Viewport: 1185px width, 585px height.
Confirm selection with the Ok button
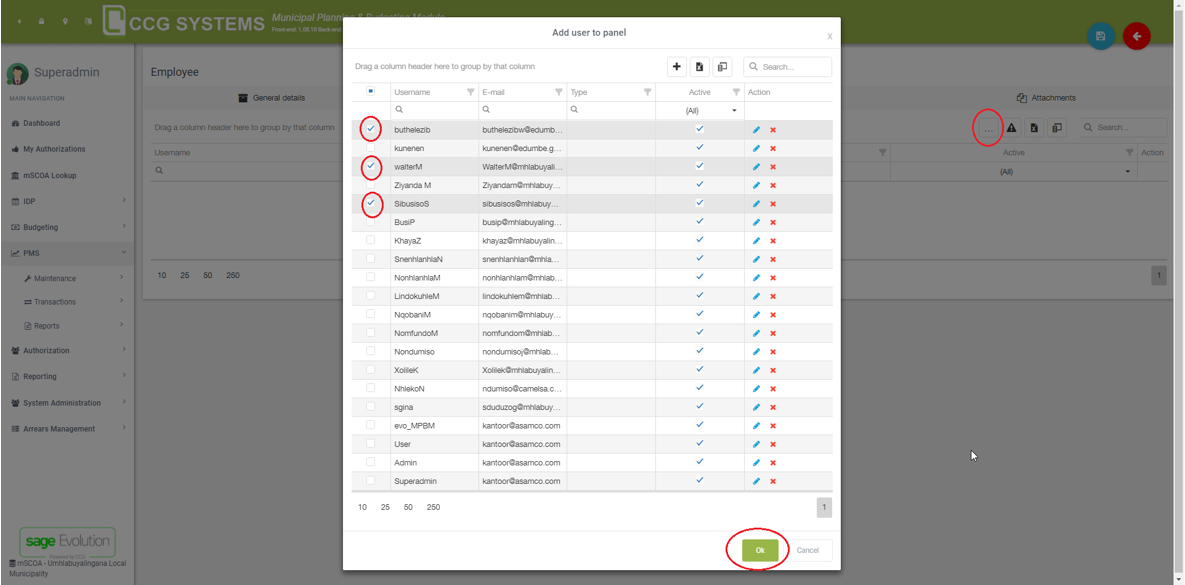click(759, 550)
